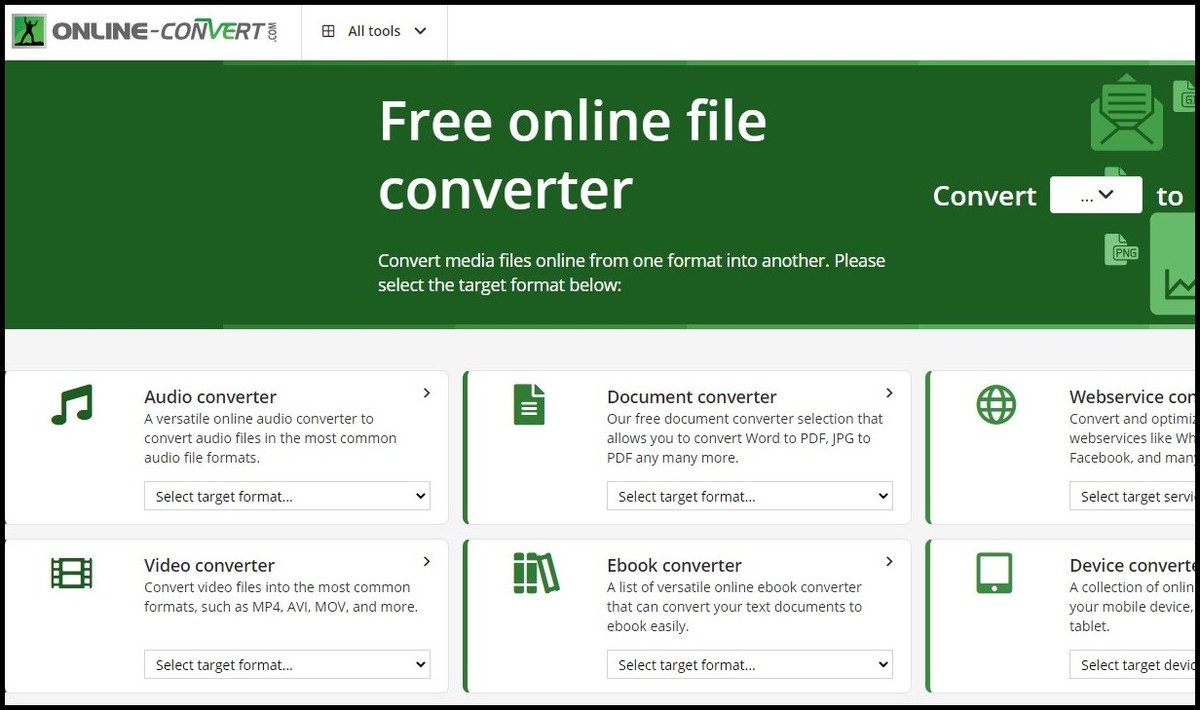The height and width of the screenshot is (710, 1200).
Task: Click the 'Convert' label in the banner
Action: click(x=984, y=196)
